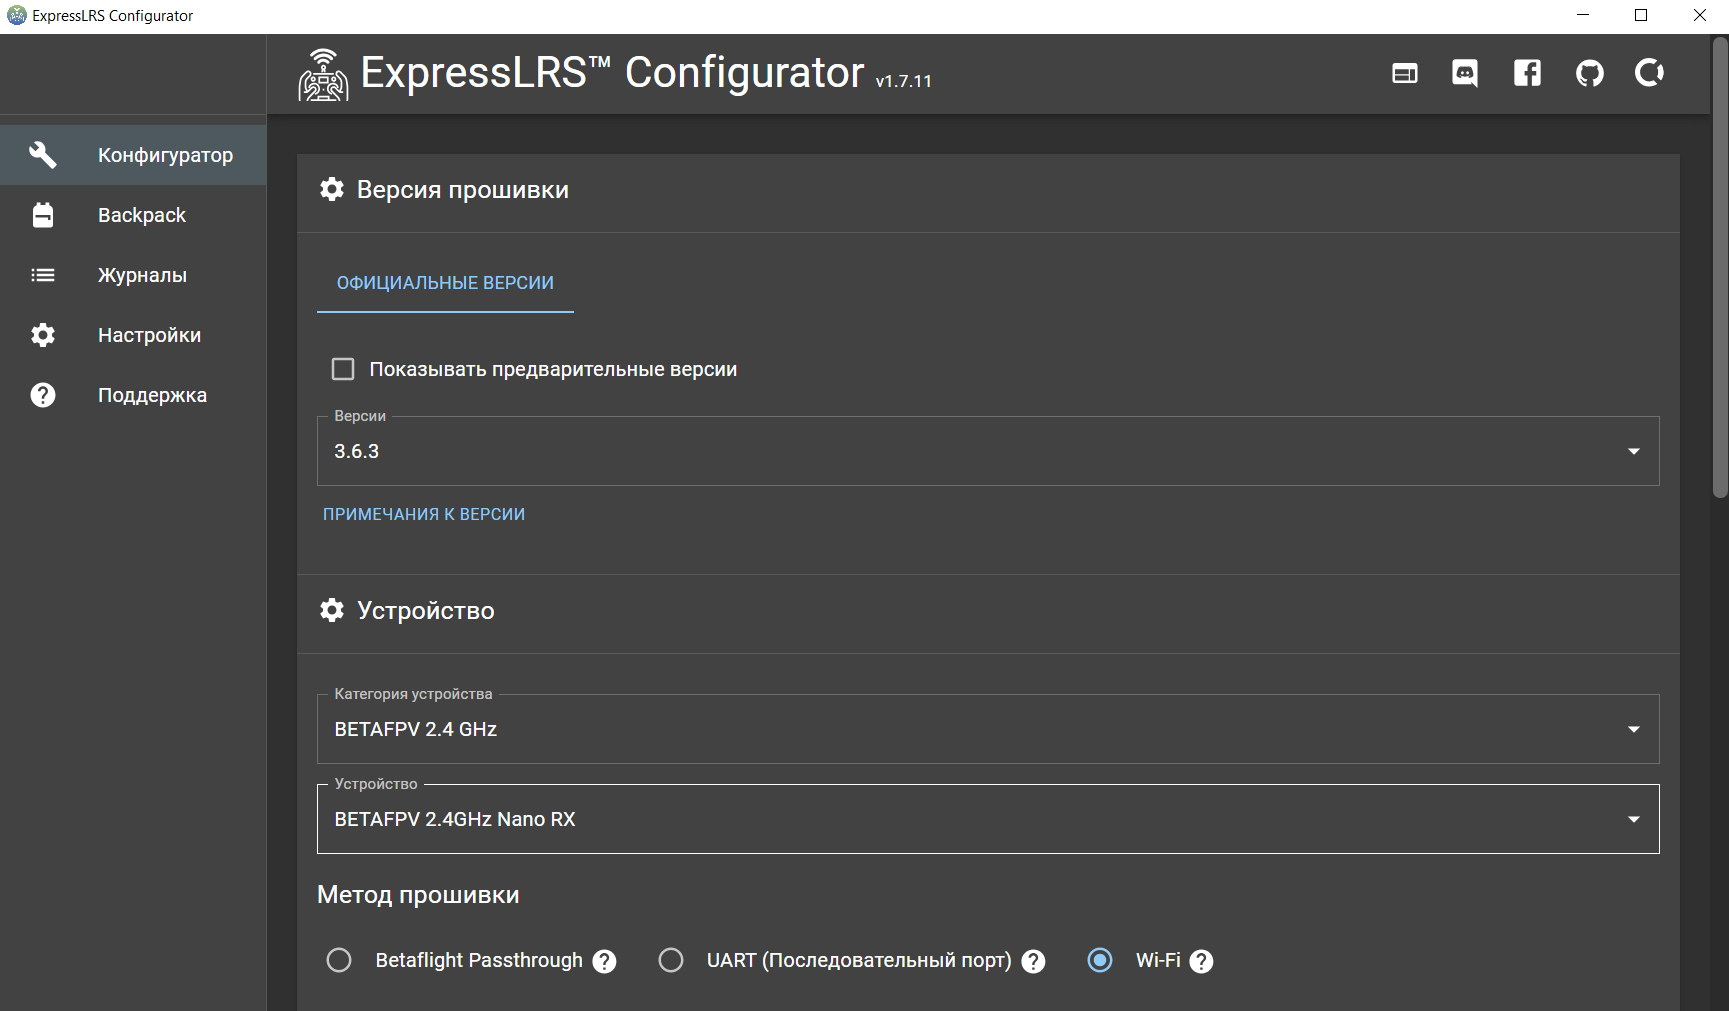The height and width of the screenshot is (1011, 1729).
Task: Select the UART (Последовательный порт) radio button
Action: click(671, 960)
